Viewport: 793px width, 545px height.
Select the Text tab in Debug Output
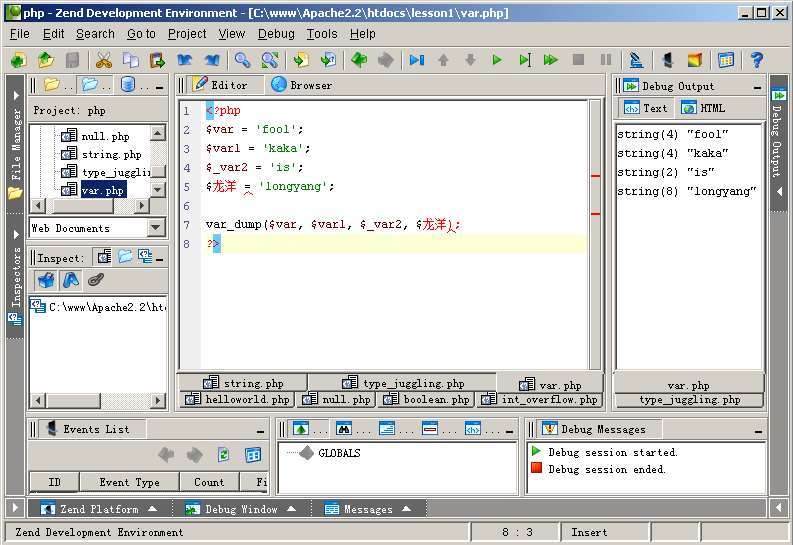tap(645, 108)
